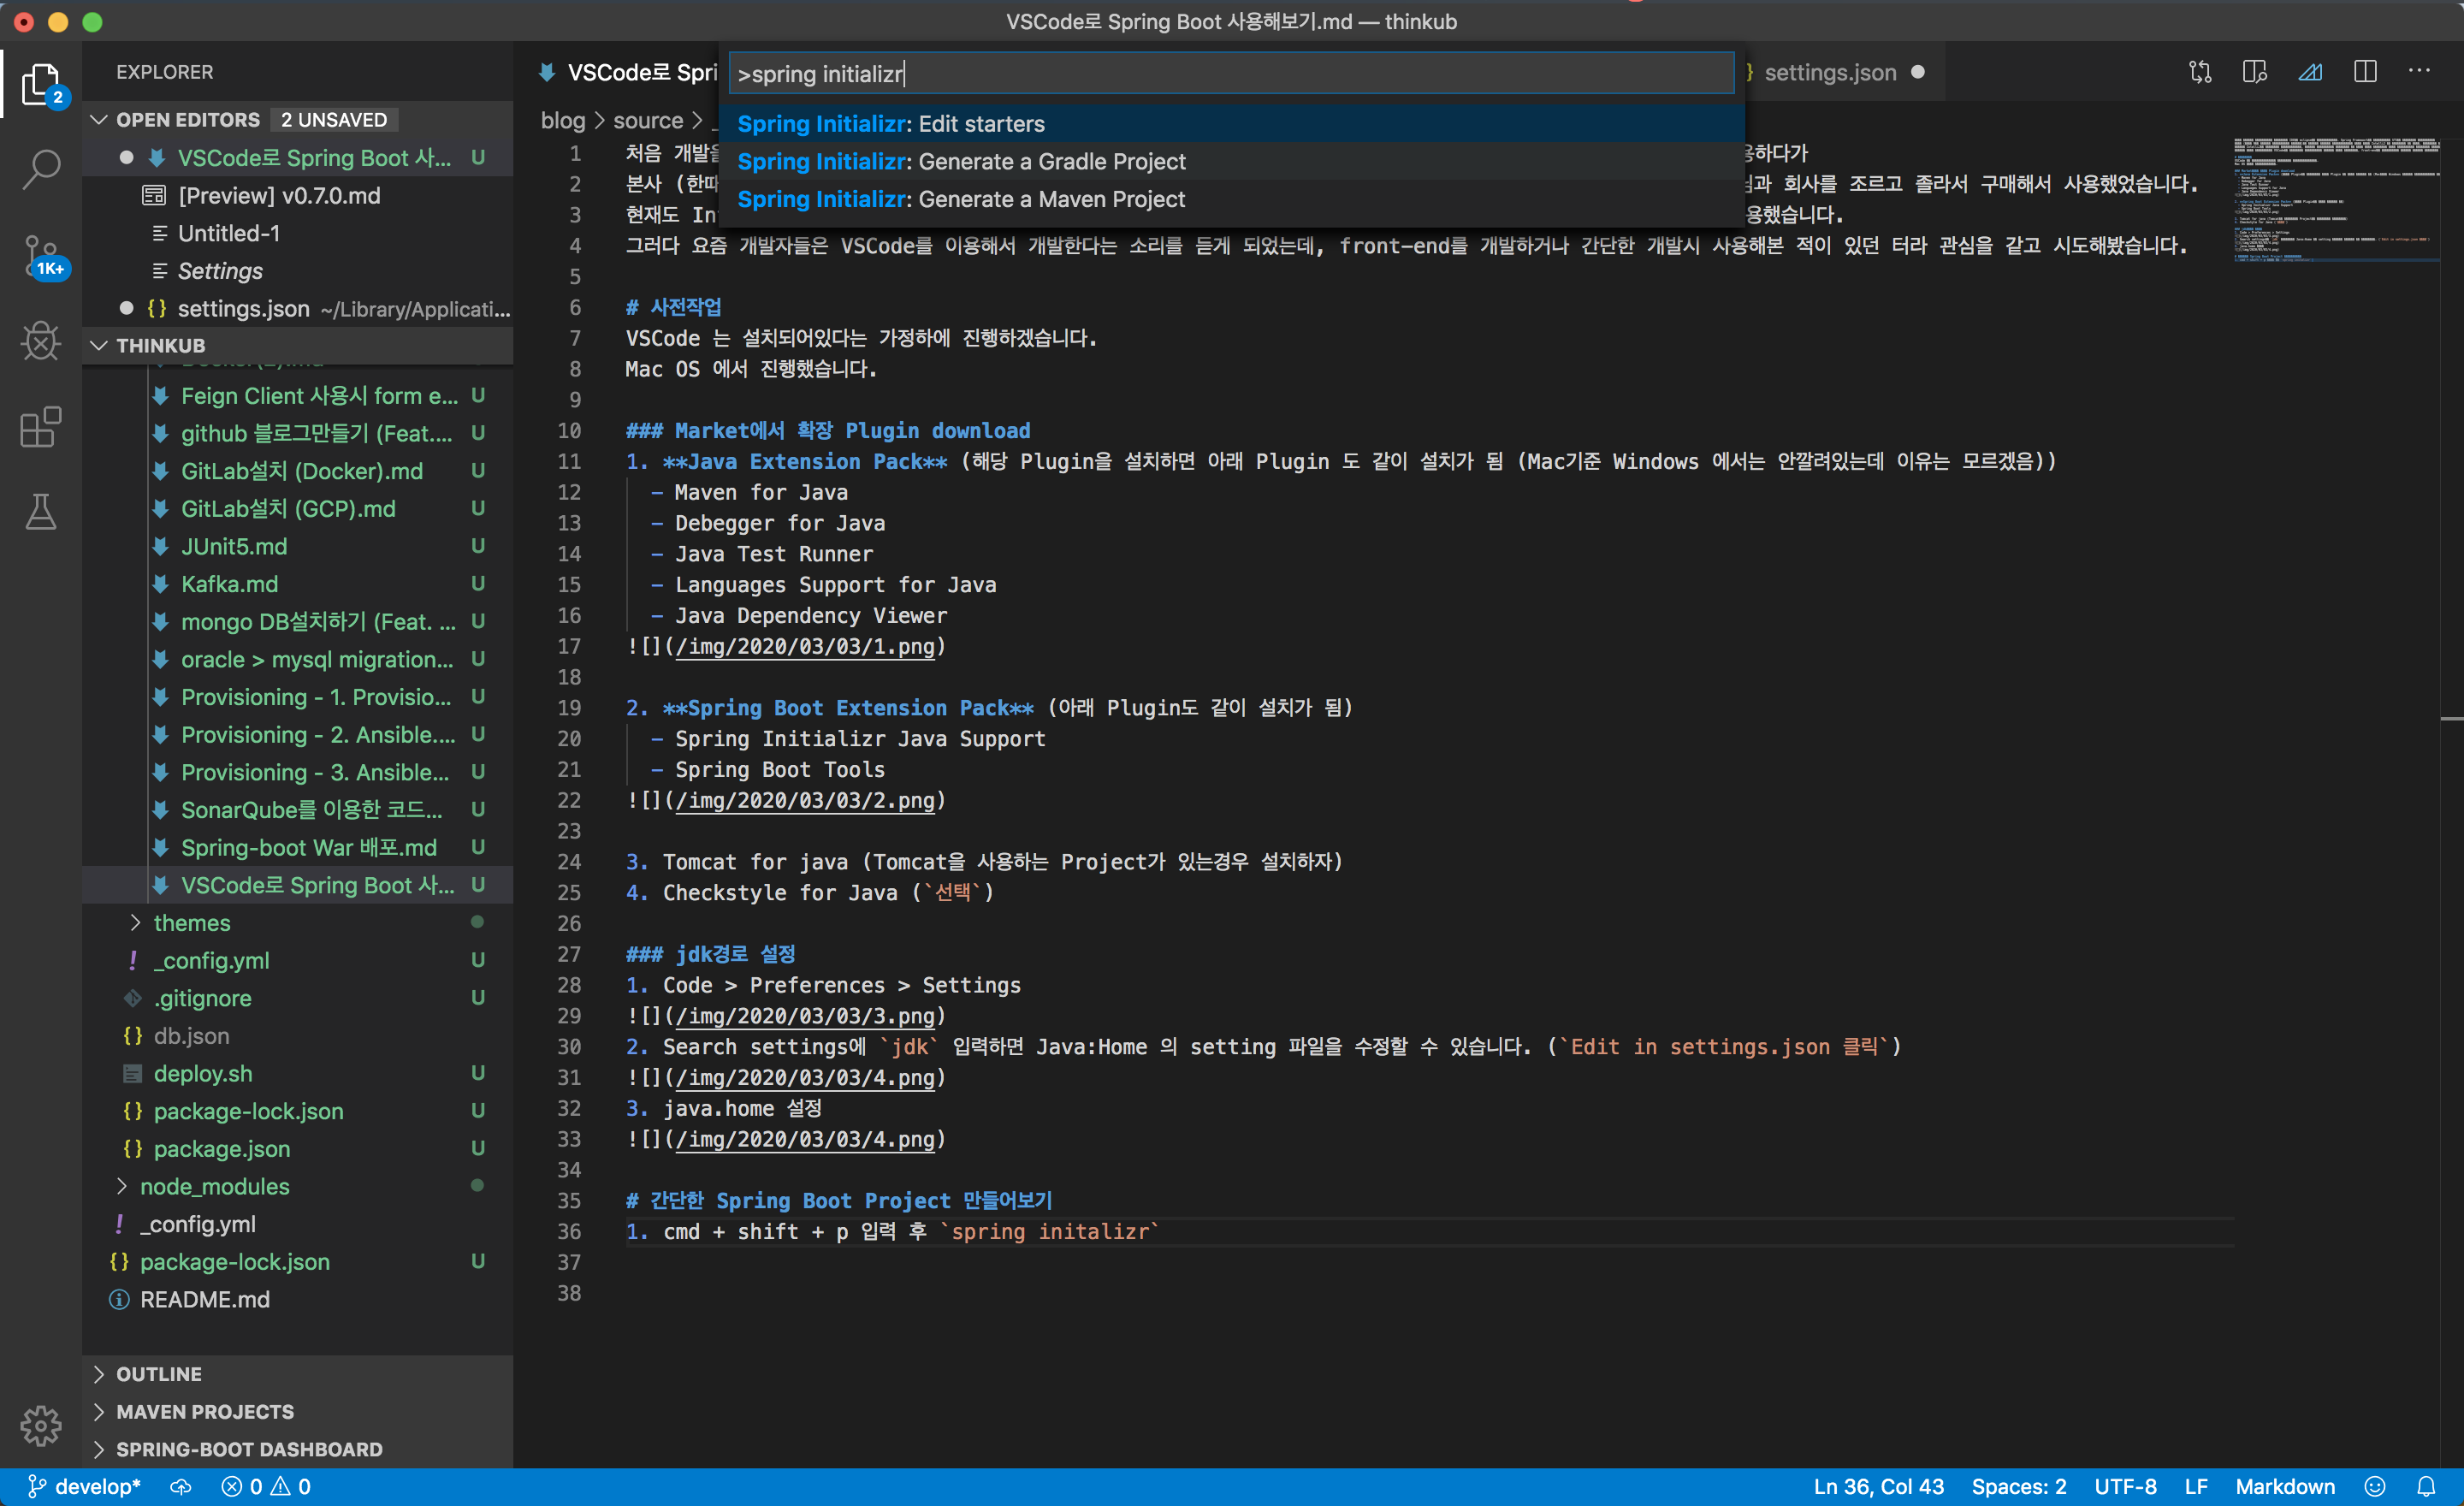Open the Manage gear icon

pos(41,1425)
